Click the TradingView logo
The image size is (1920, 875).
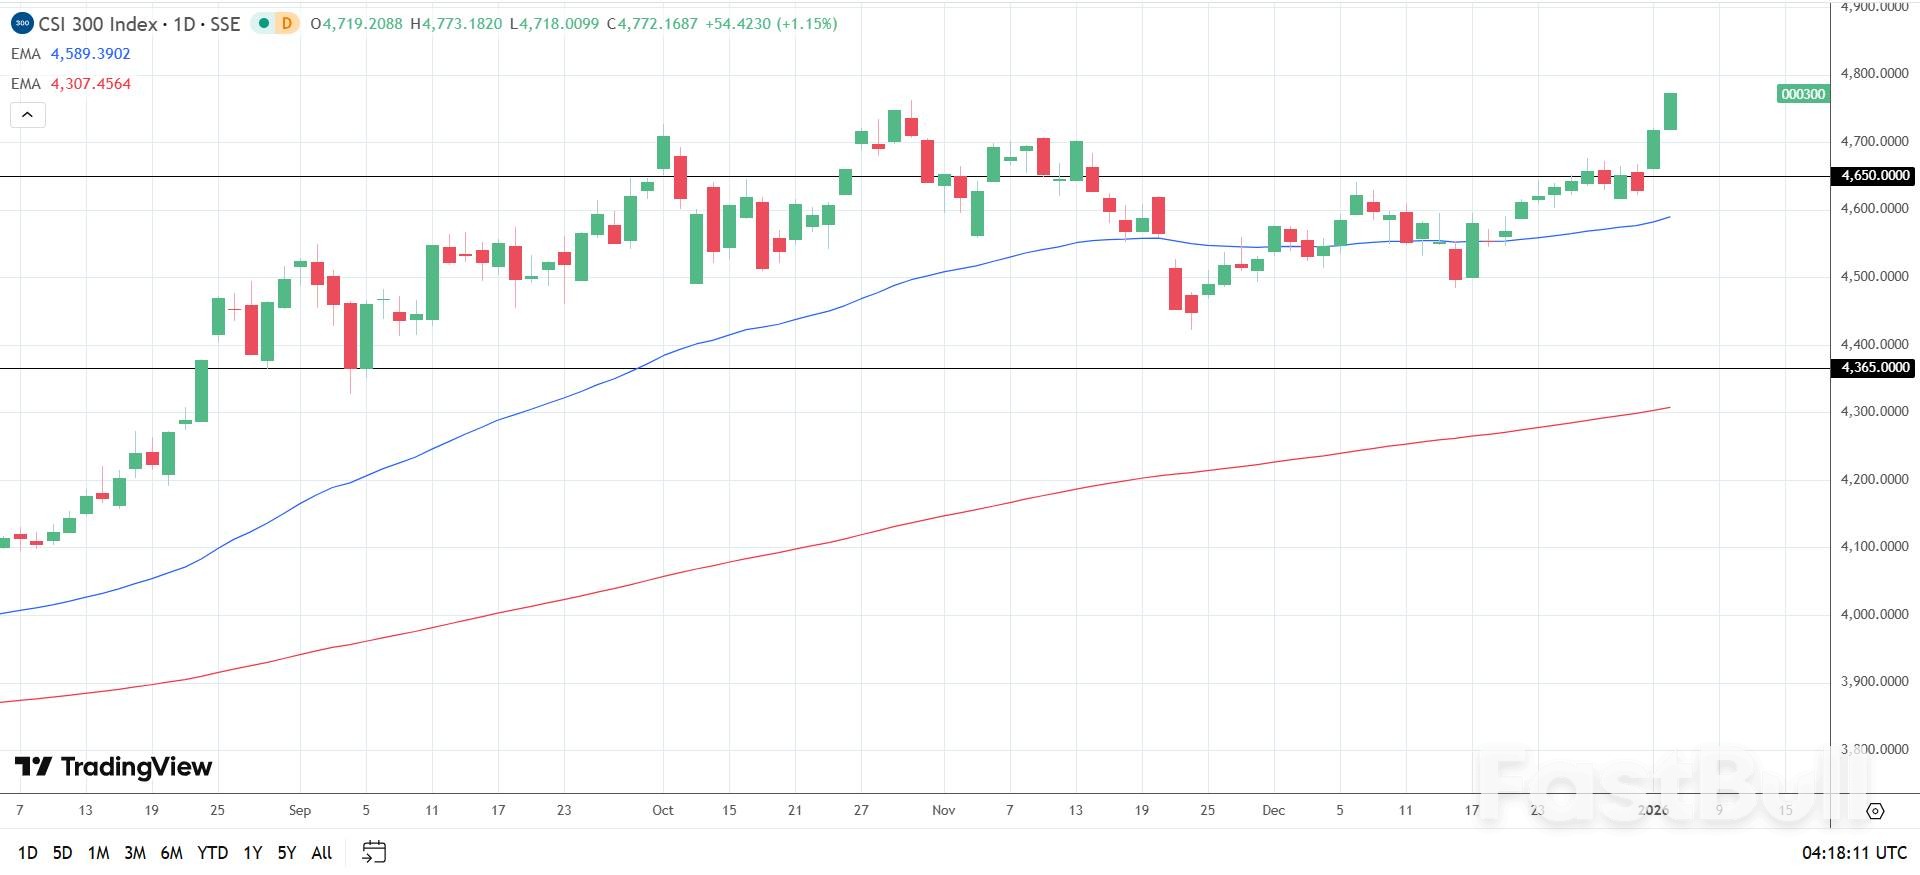point(113,767)
